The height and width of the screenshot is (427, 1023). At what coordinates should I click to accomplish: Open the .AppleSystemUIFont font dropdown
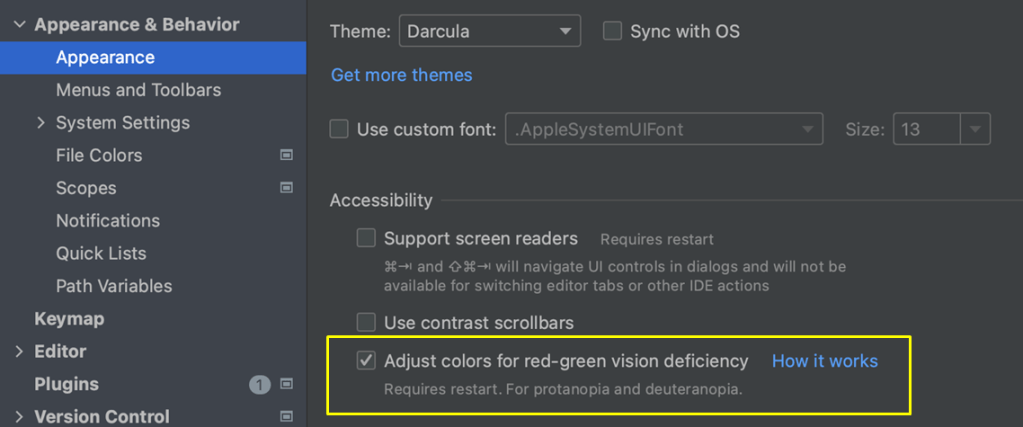click(664, 129)
